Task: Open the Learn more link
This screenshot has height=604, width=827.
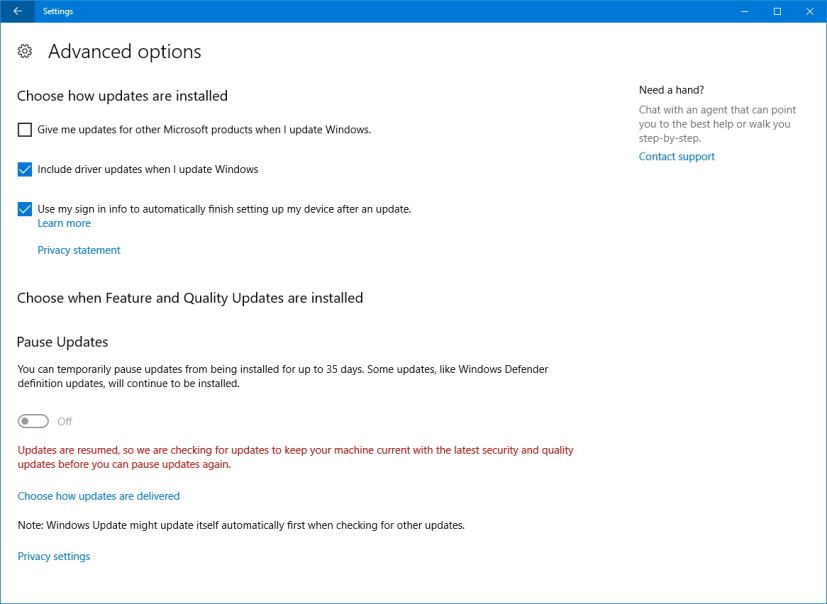Action: [x=64, y=222]
